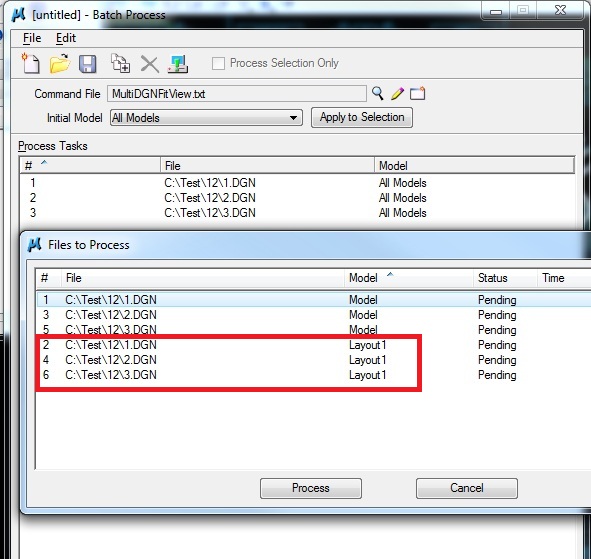Click inside the Command File text field
This screenshot has width=591, height=559.
pos(237,93)
